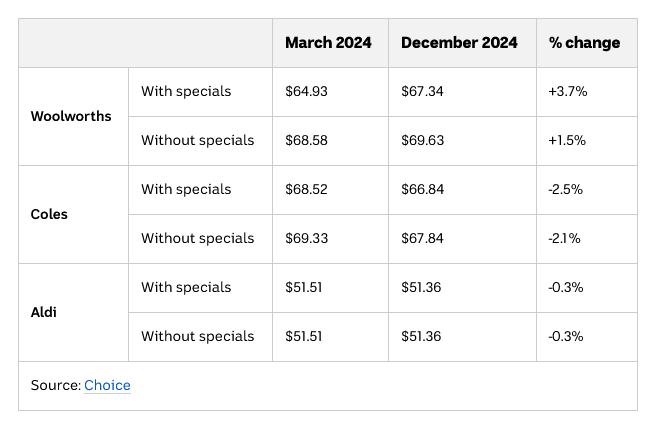
Task: Open the Choice source link
Action: coord(107,385)
